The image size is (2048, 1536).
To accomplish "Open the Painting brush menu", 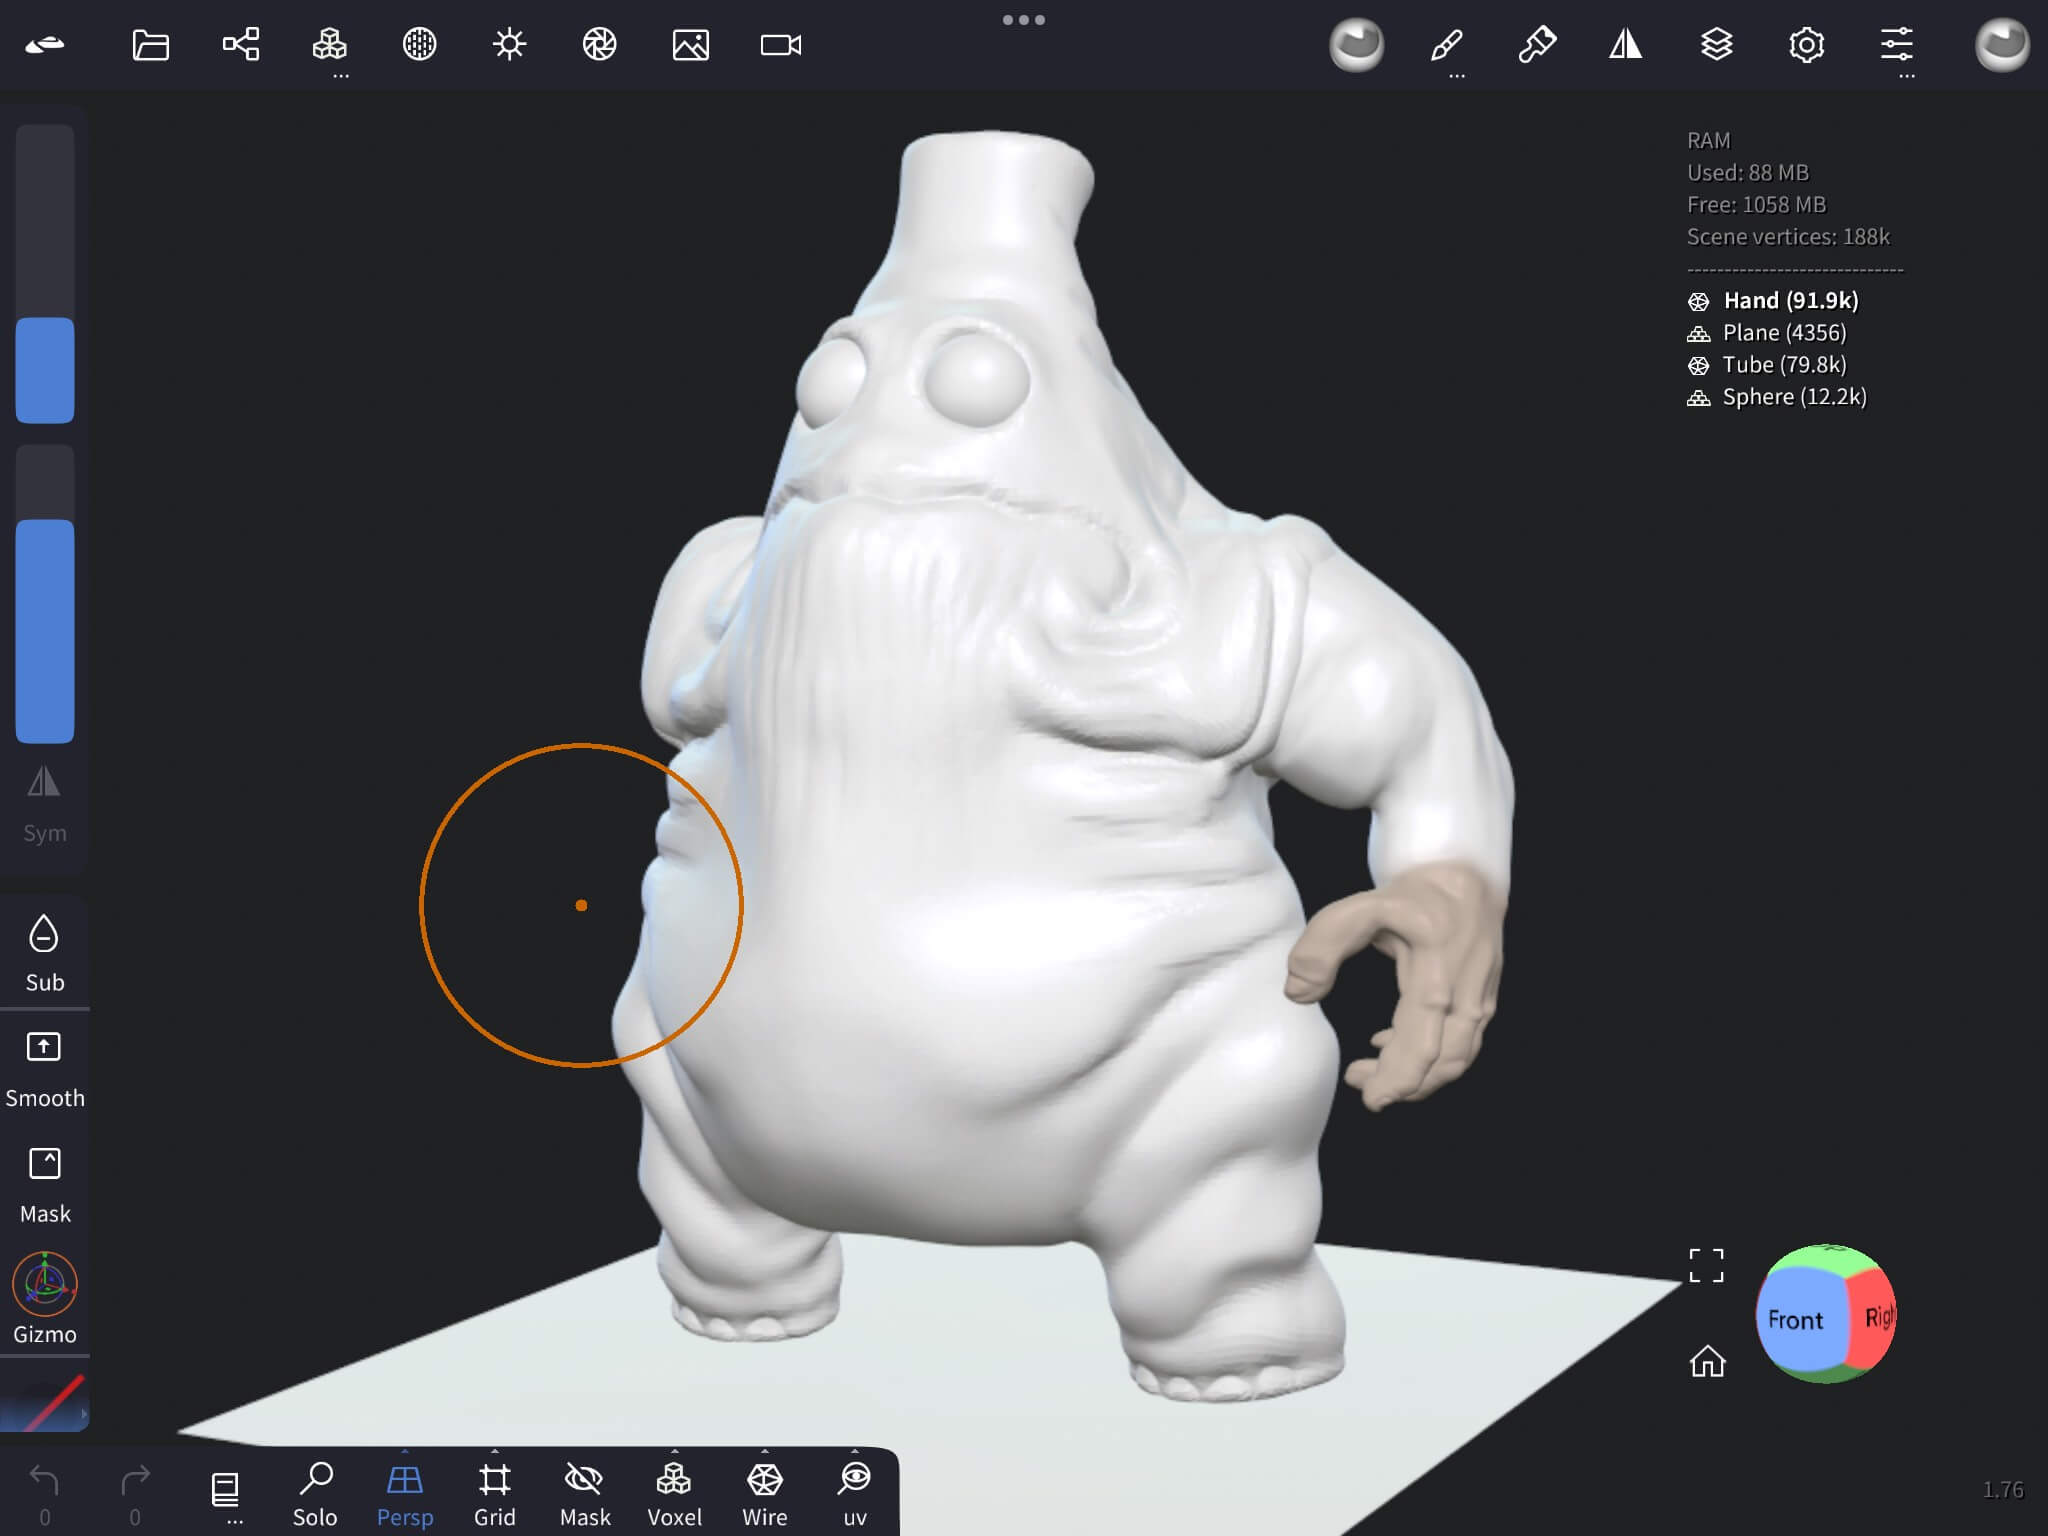I will click(1537, 45).
